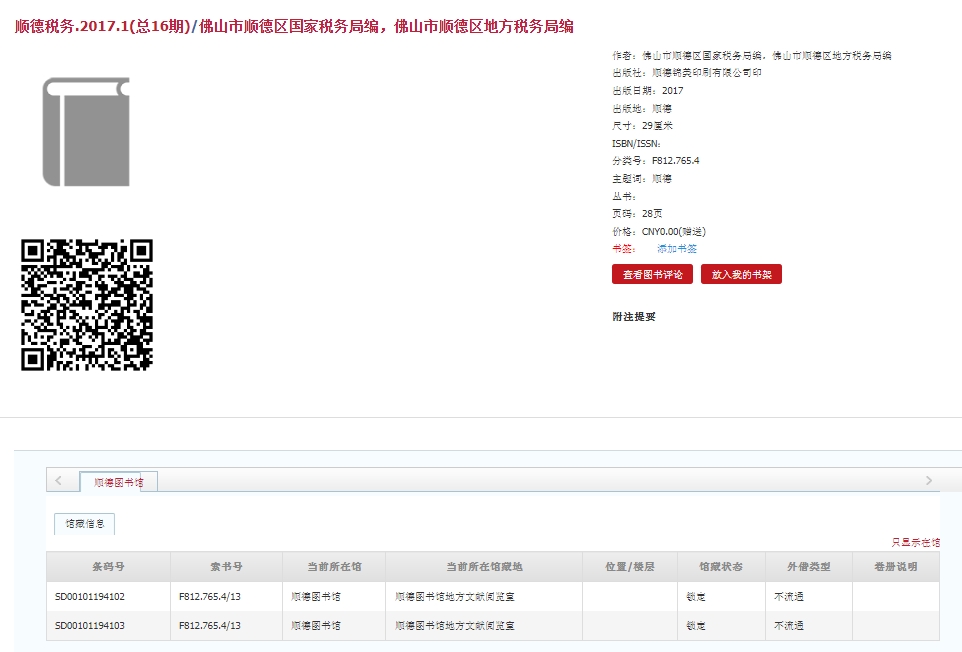Click the right arrow of library tabs
The image size is (962, 652).
(929, 480)
